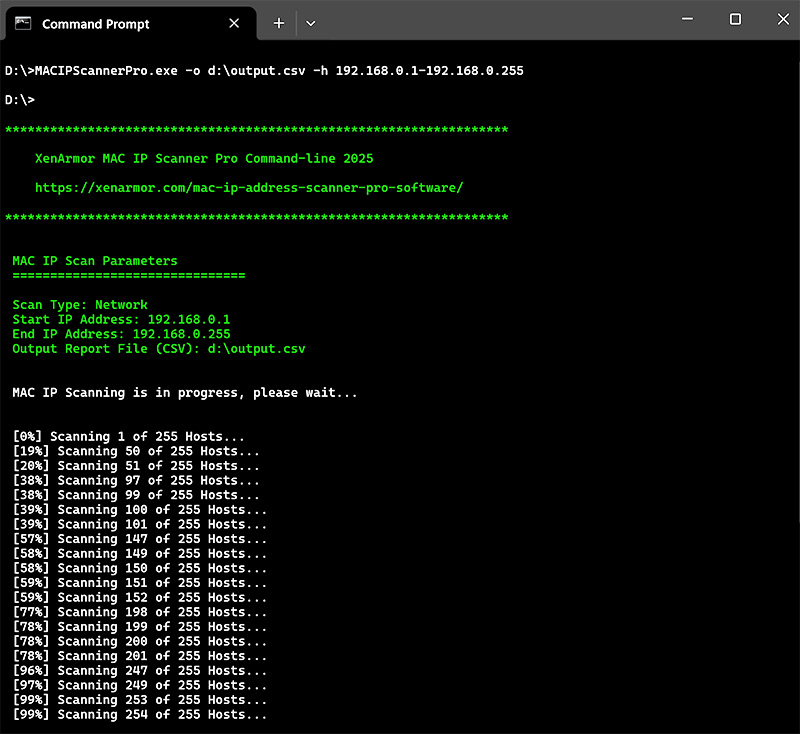Image resolution: width=800 pixels, height=734 pixels.
Task: Close the Command Prompt tab
Action: coord(234,23)
